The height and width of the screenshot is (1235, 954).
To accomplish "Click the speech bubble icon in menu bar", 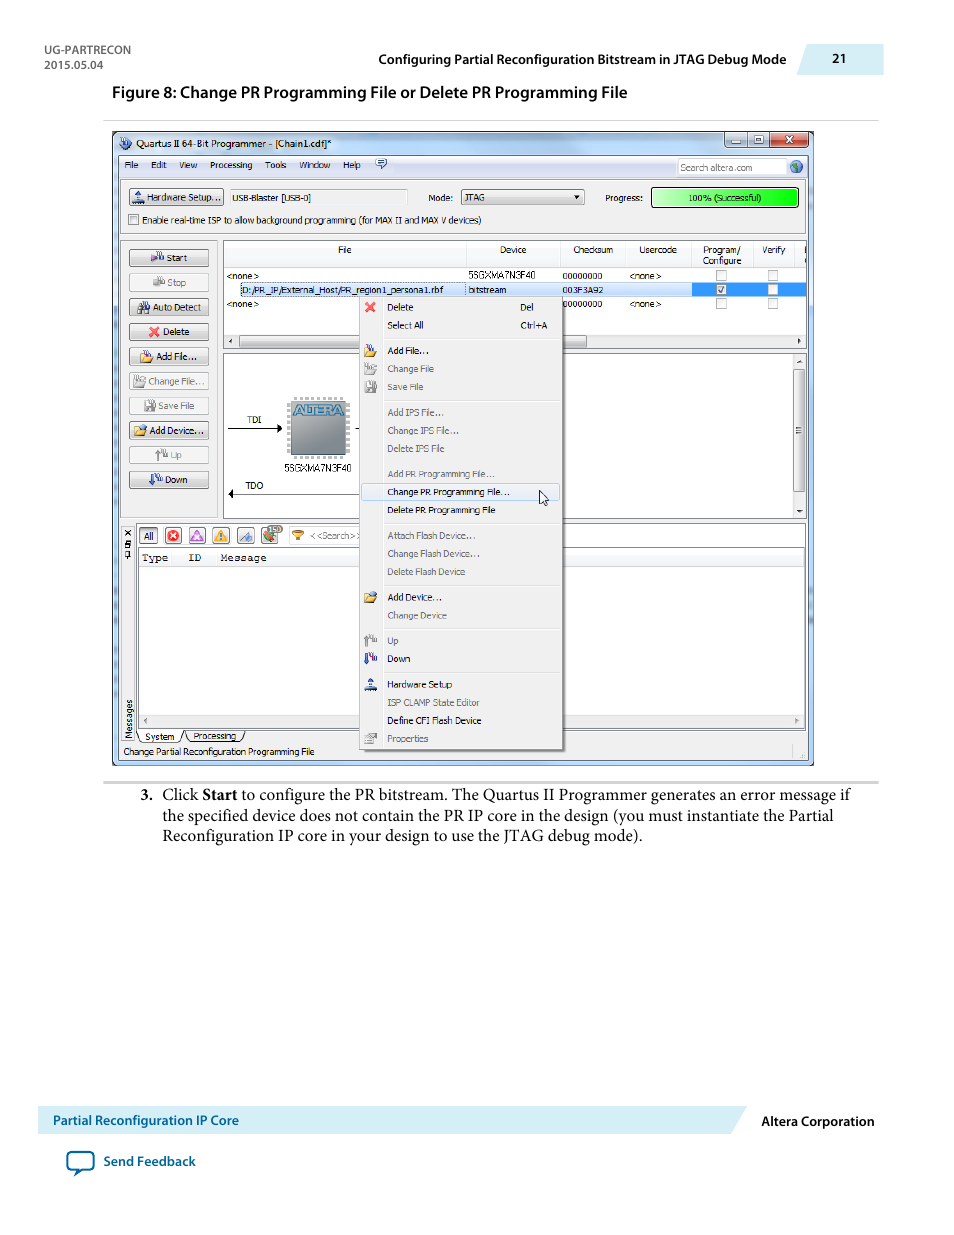I will [381, 164].
